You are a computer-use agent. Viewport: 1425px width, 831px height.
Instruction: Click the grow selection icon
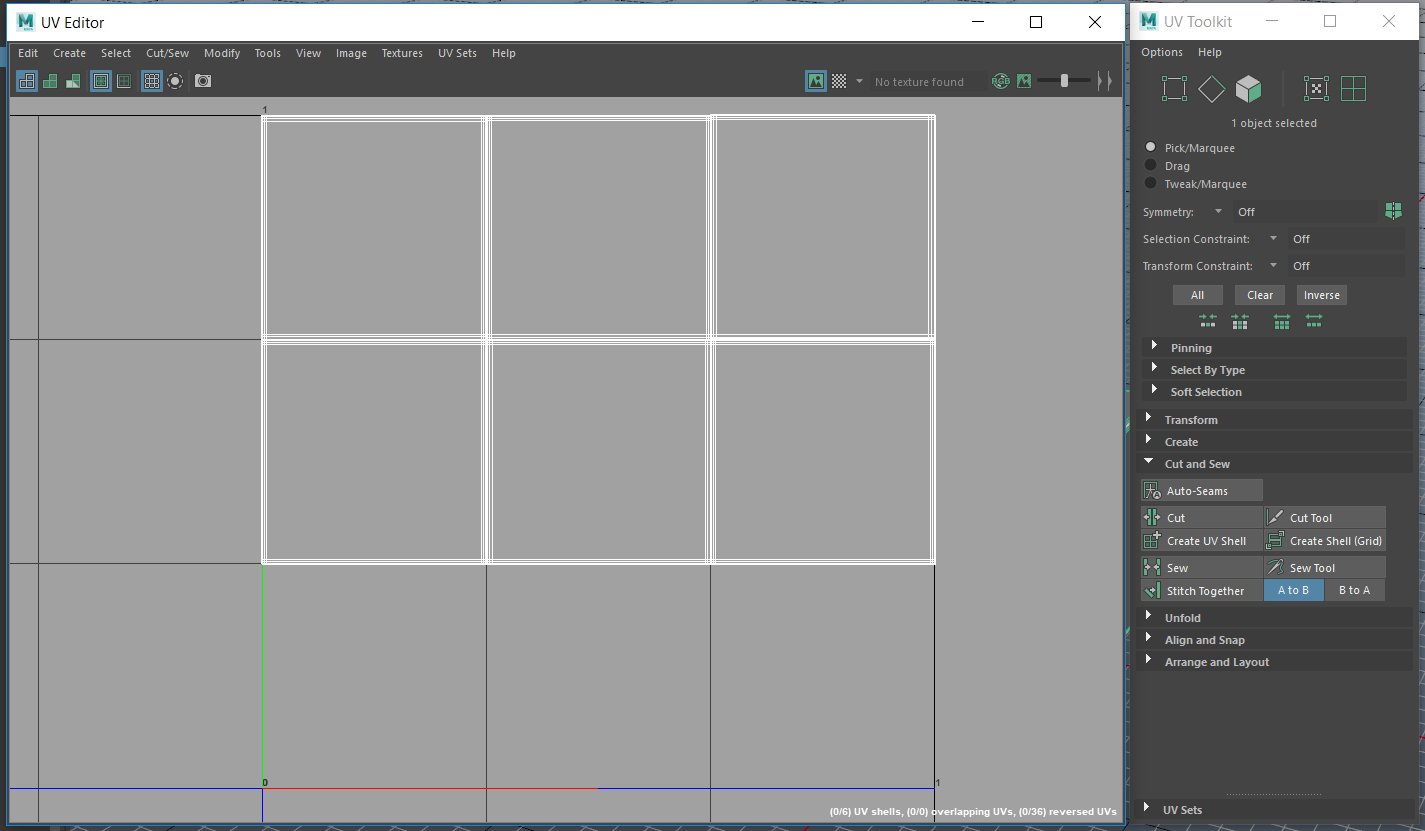click(1240, 321)
